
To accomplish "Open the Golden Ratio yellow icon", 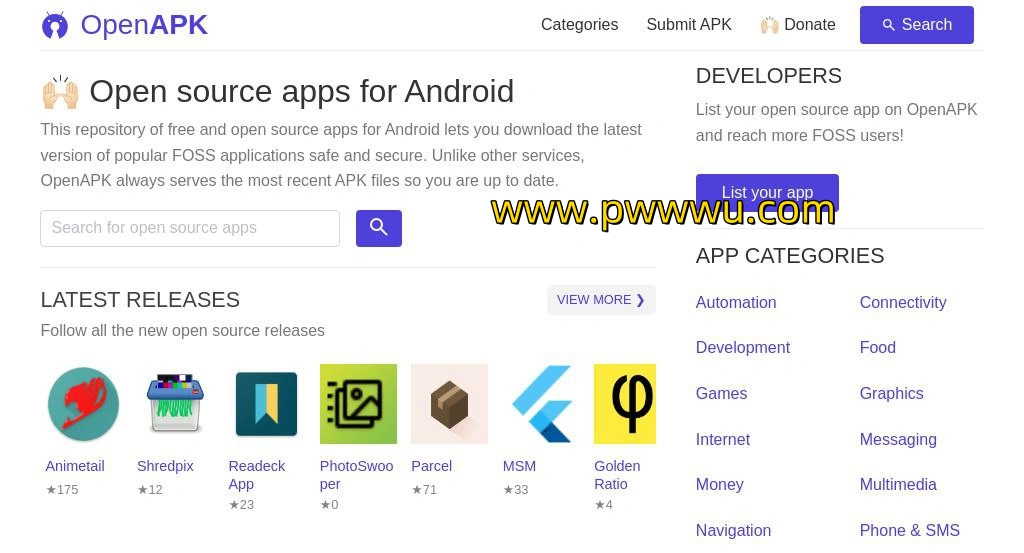I will [625, 404].
